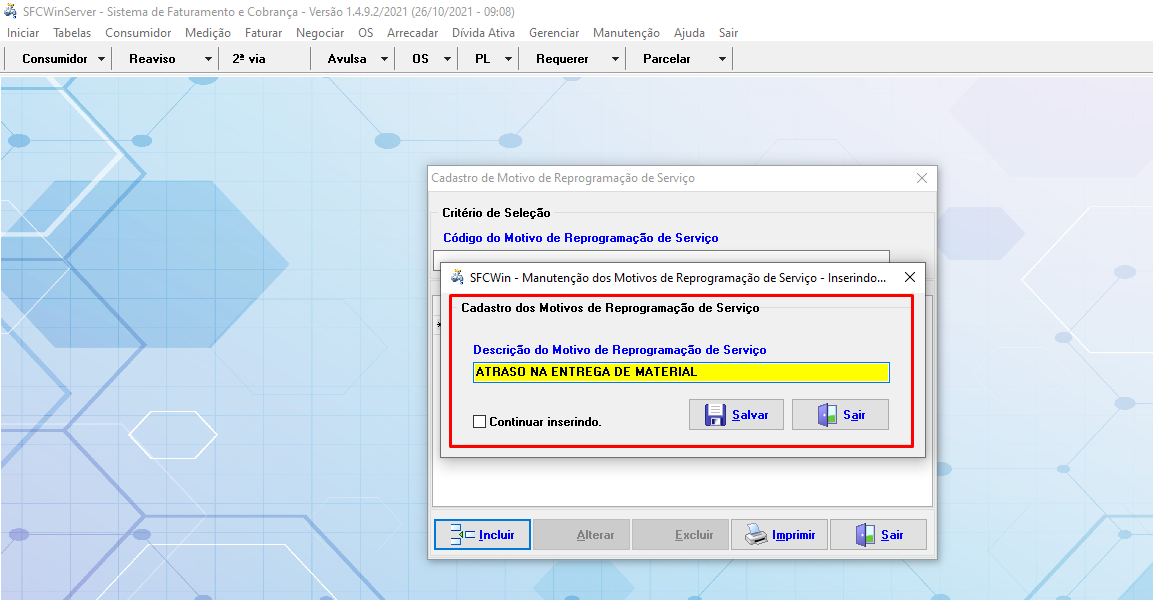Enable the Continuar inserindo checkbox
Screen dimensions: 1153x600
point(479,422)
